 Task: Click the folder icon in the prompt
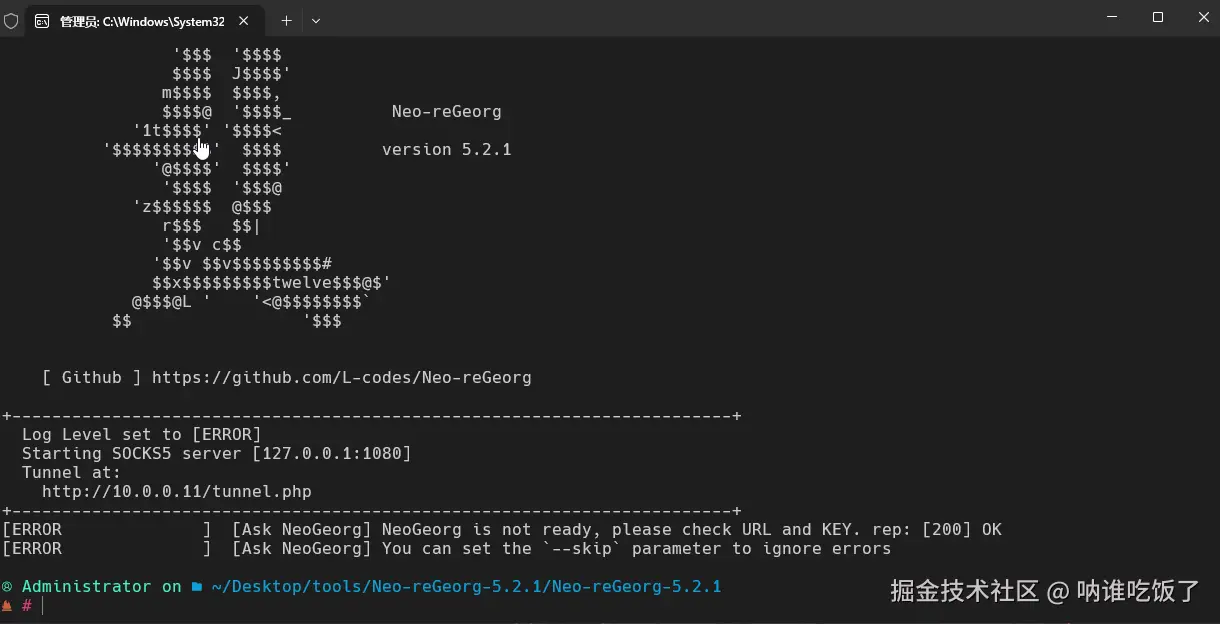point(197,587)
